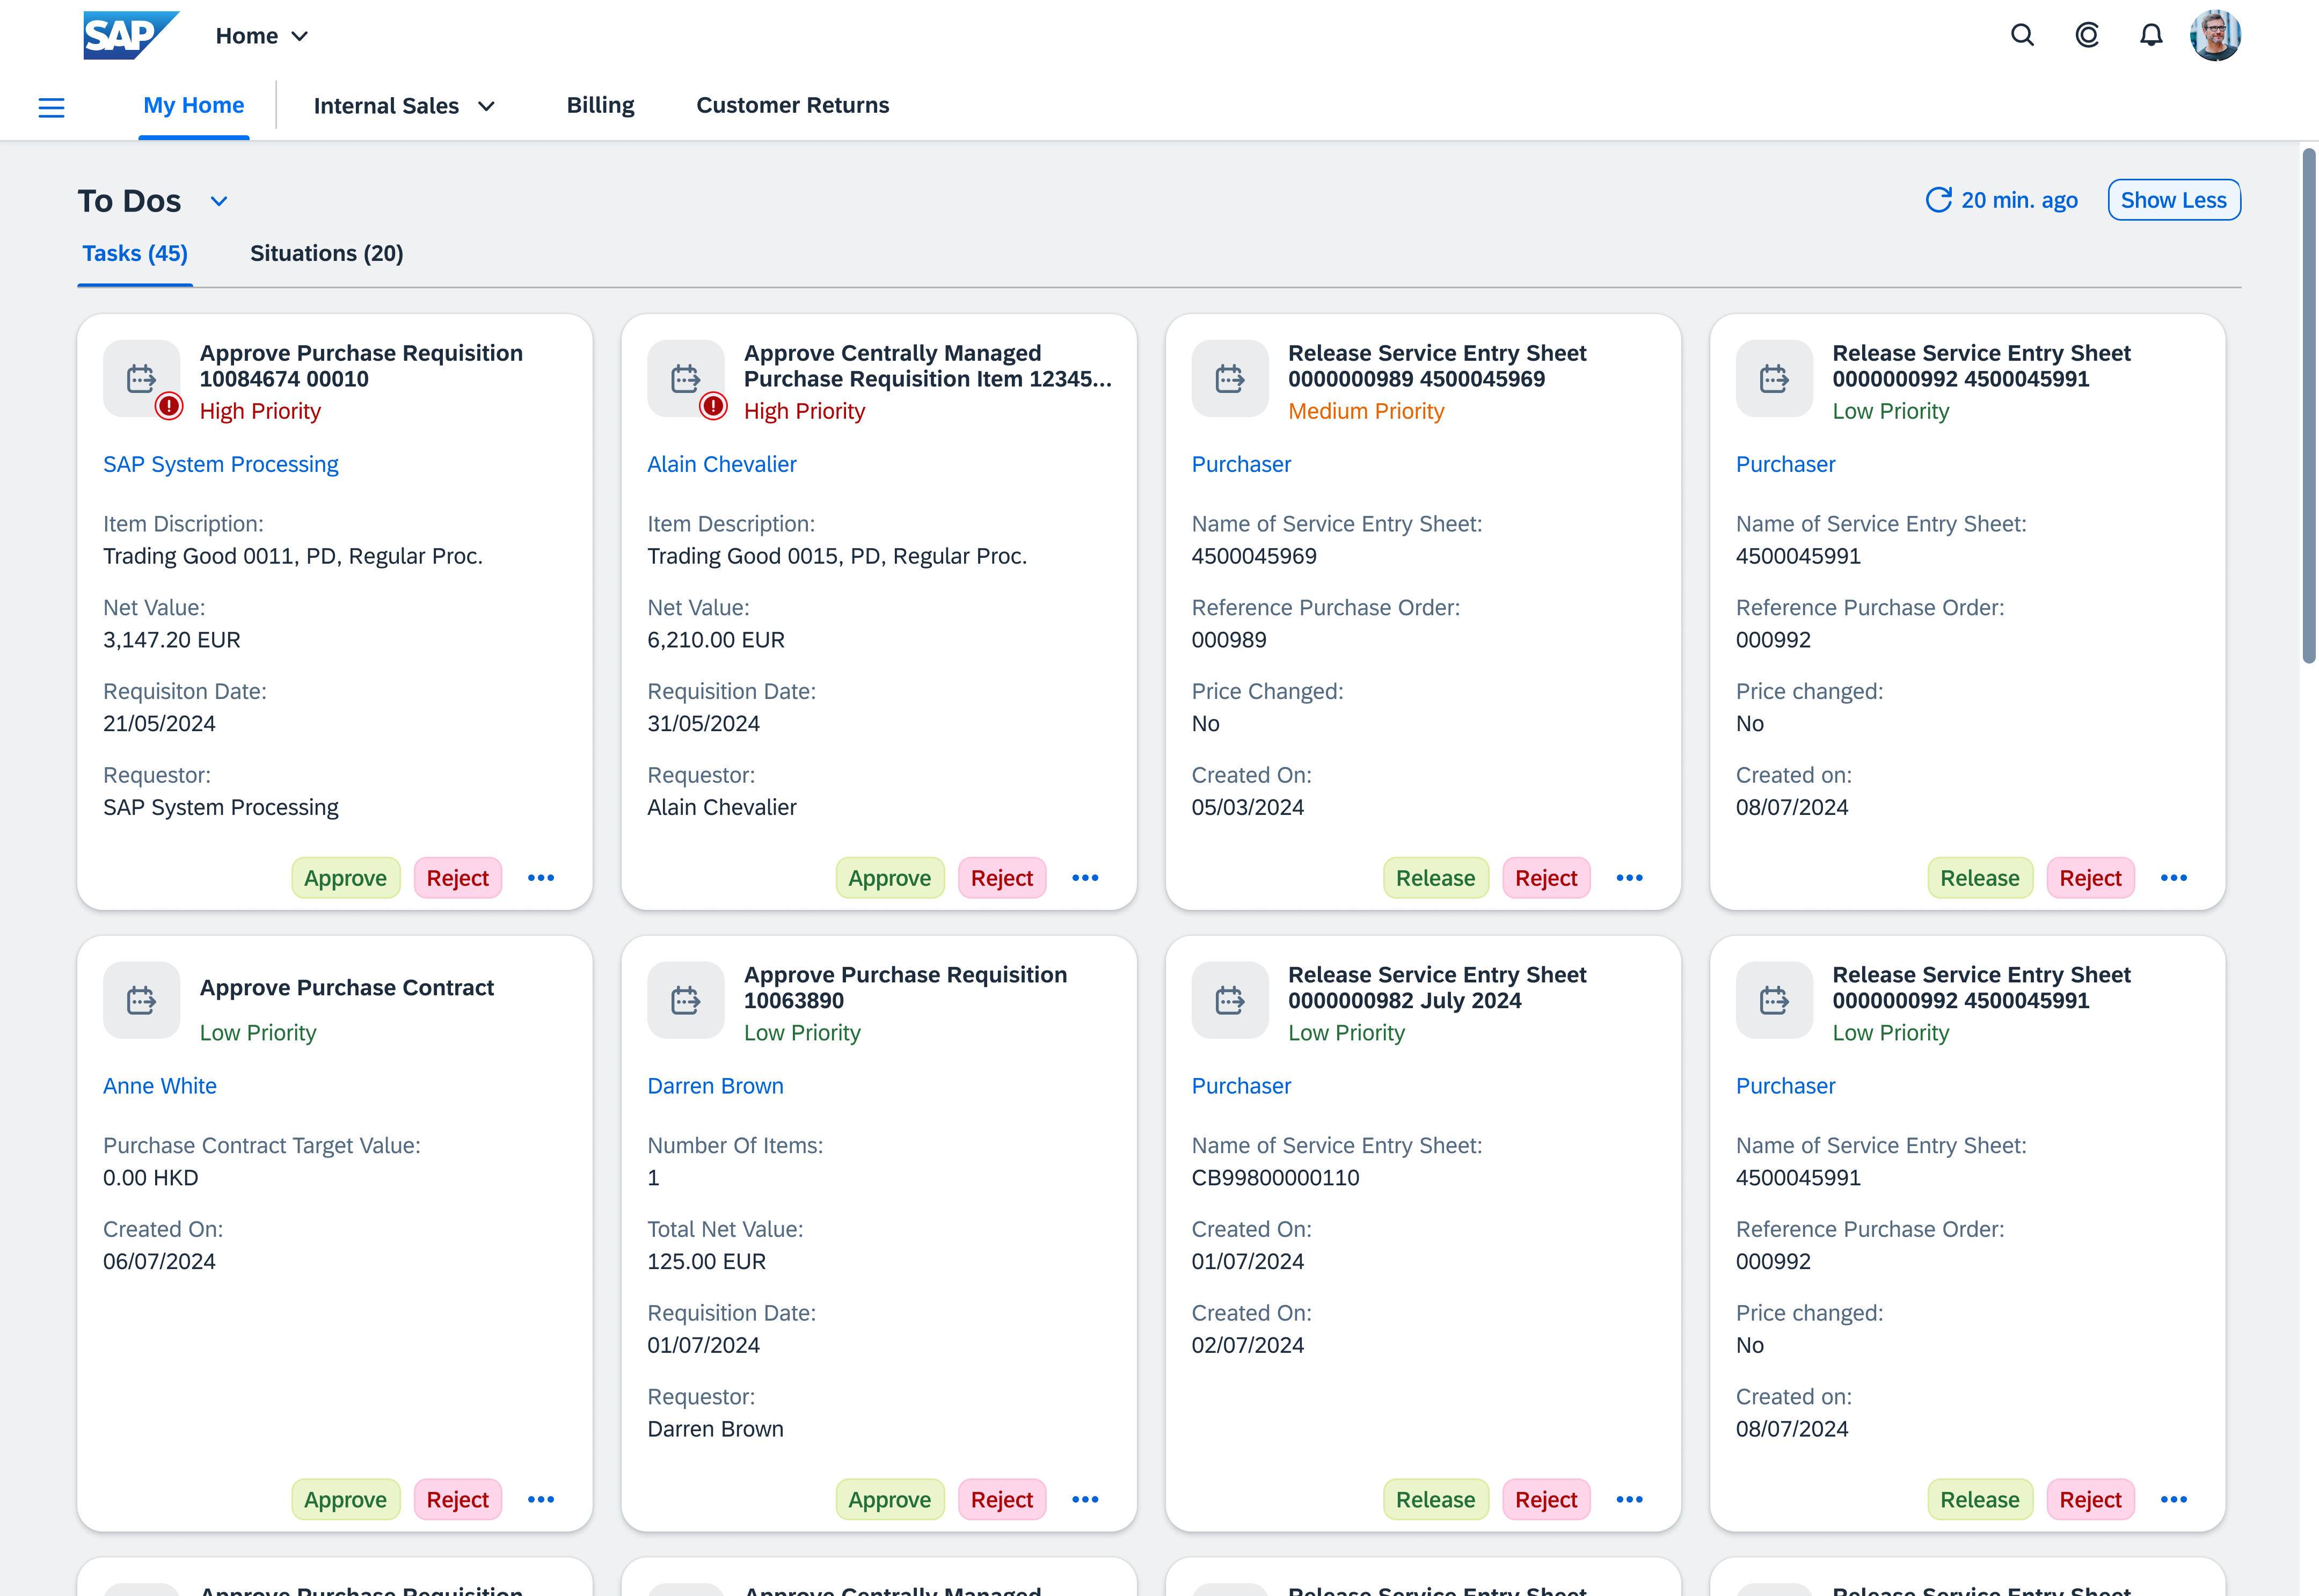The image size is (2319, 1596).
Task: Open SAP System Processing link
Action: (220, 464)
